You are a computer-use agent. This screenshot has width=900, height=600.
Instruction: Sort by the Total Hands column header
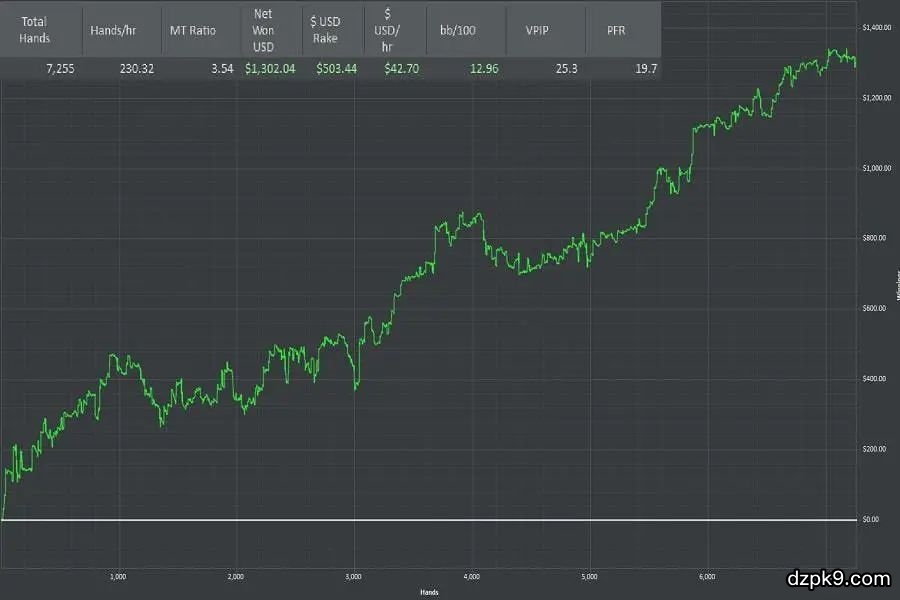point(35,30)
